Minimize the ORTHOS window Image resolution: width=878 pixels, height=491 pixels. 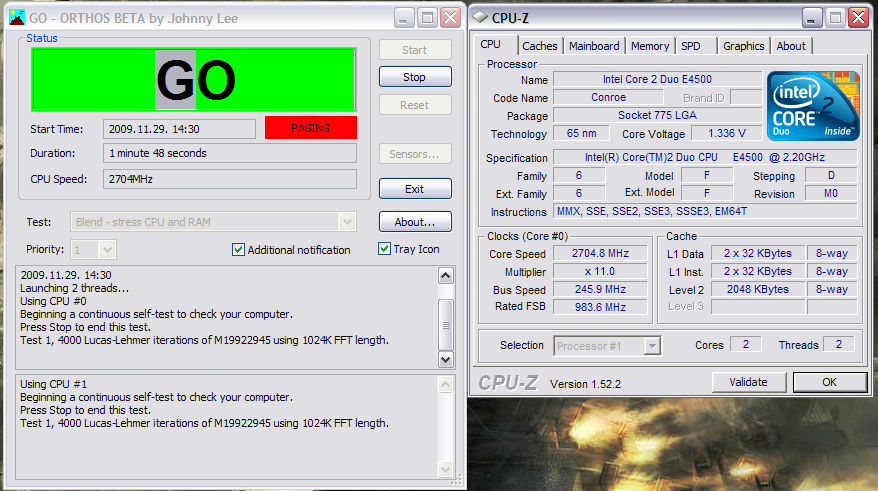pyautogui.click(x=404, y=18)
